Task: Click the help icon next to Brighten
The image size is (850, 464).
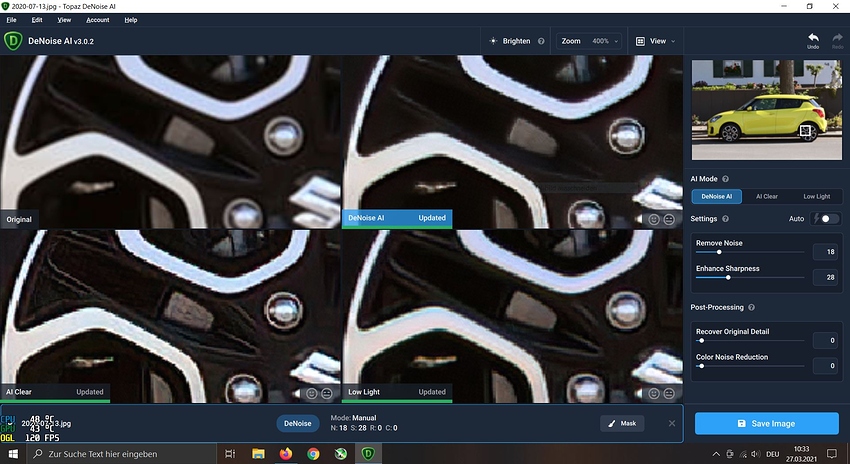Action: point(541,41)
